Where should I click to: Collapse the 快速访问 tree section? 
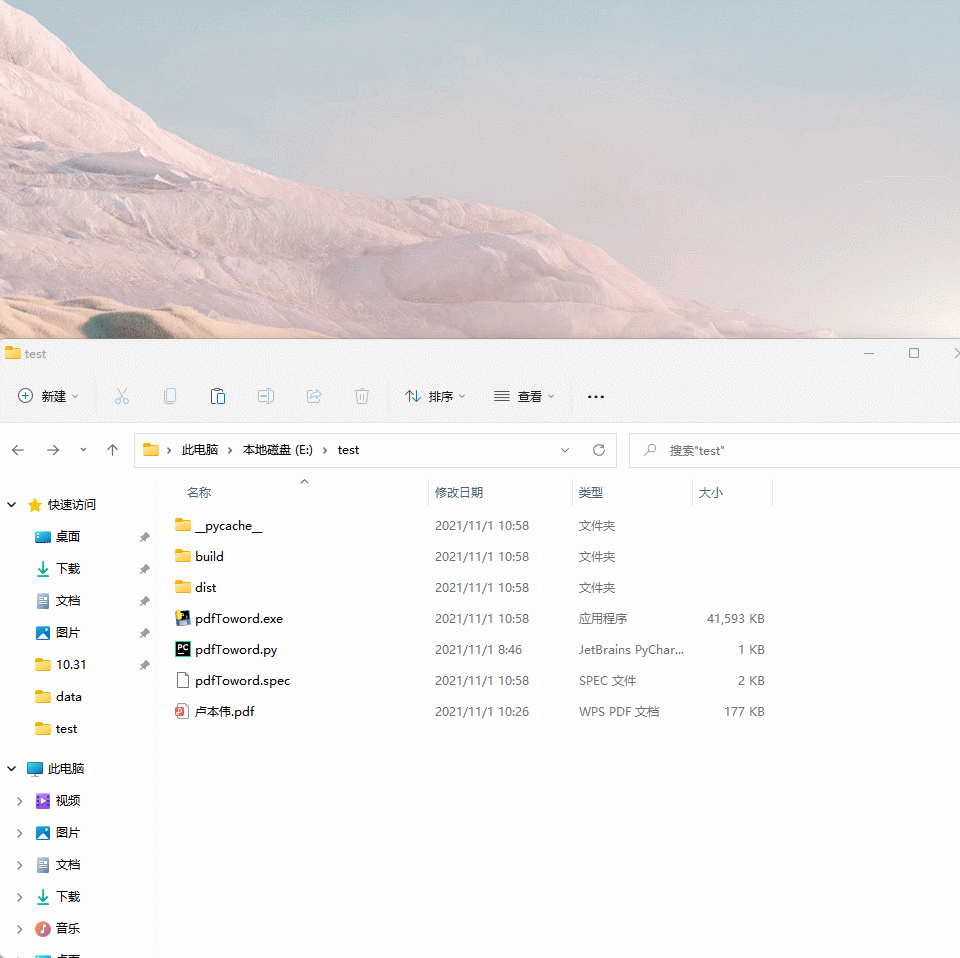pos(12,505)
